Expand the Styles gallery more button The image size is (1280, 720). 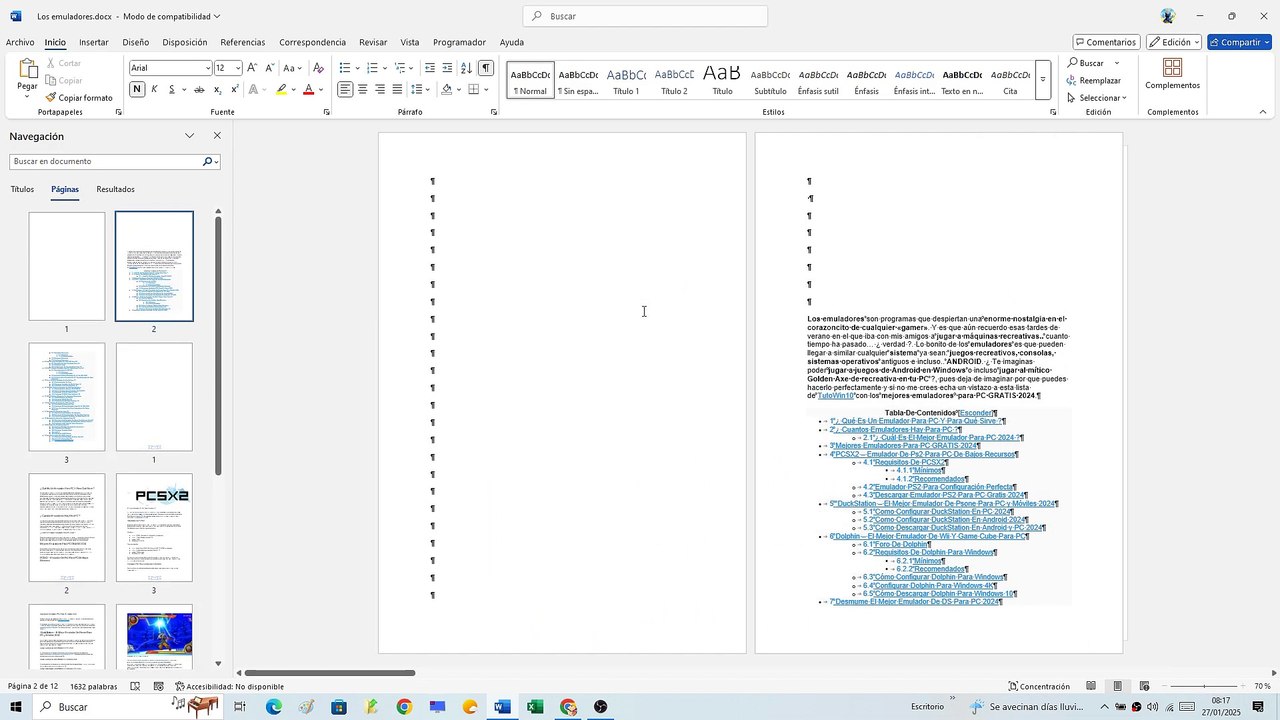pos(1043,79)
